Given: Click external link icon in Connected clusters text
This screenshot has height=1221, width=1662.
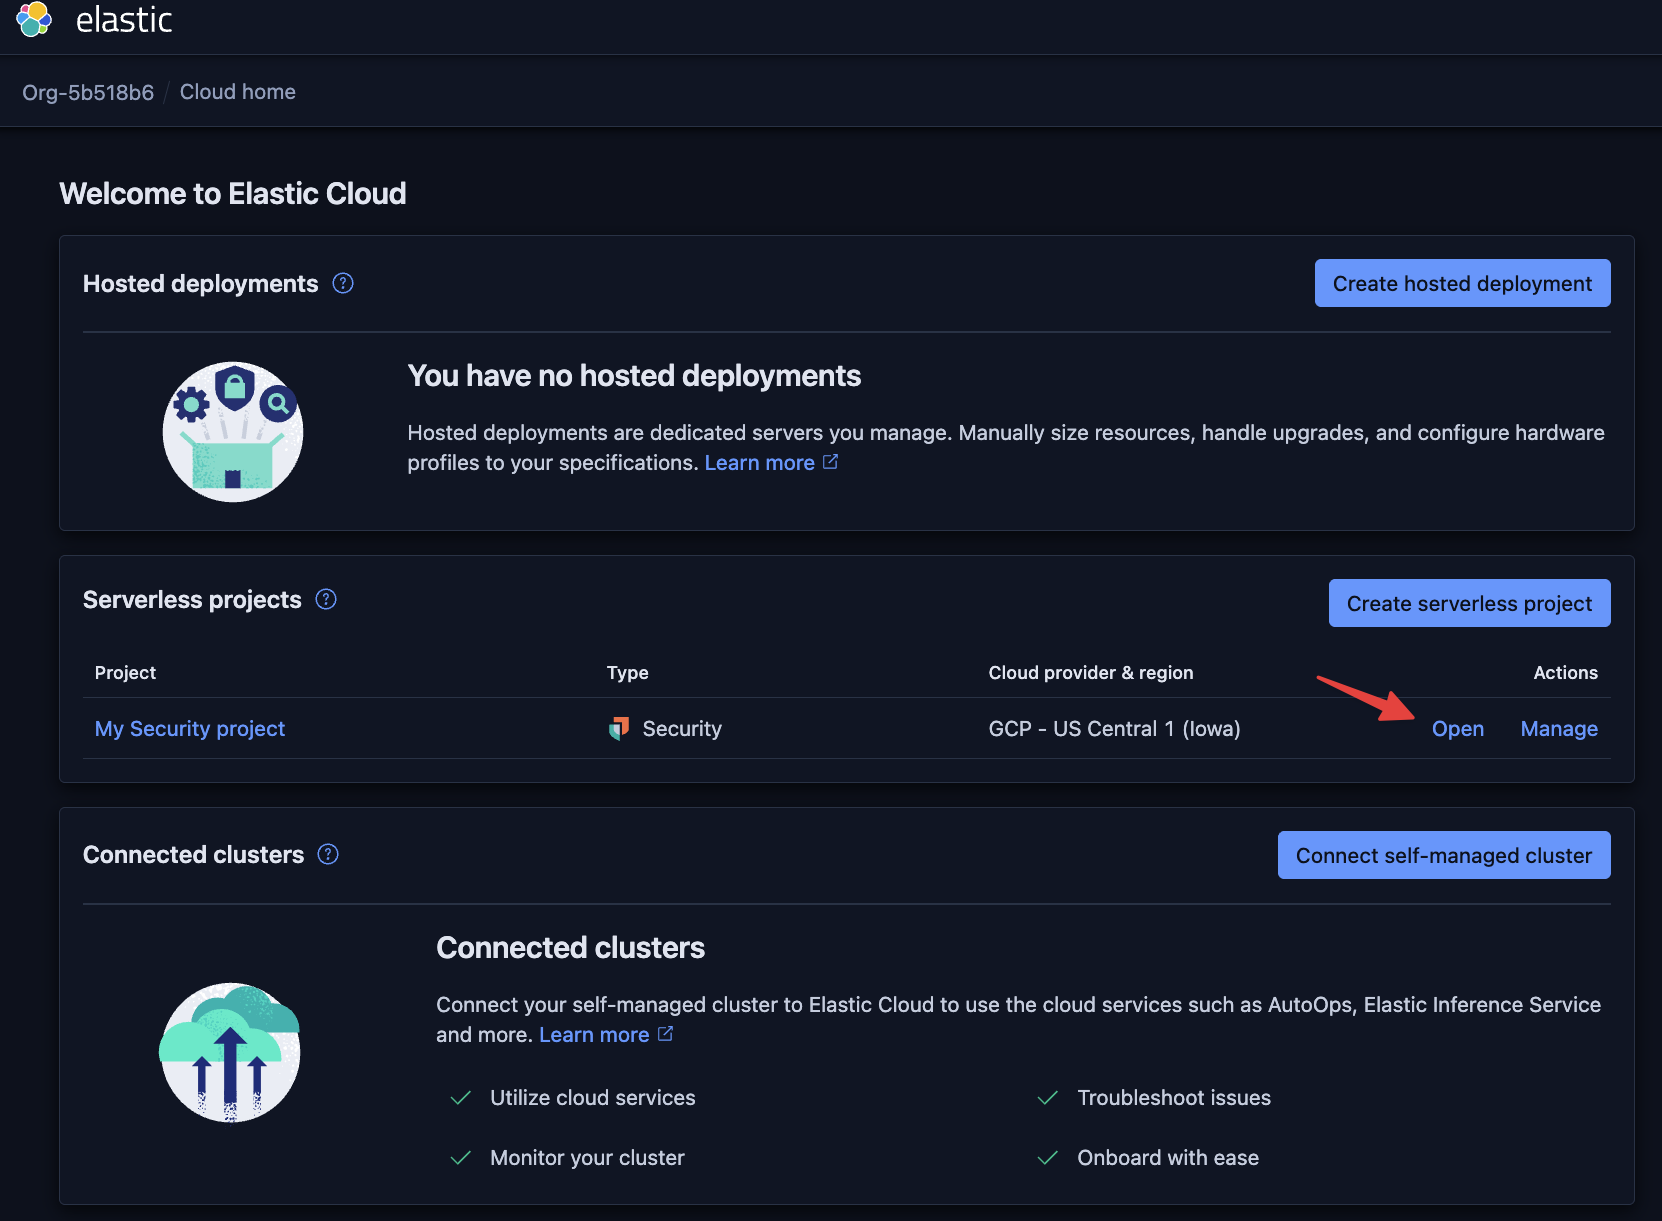Looking at the screenshot, I should [665, 1034].
